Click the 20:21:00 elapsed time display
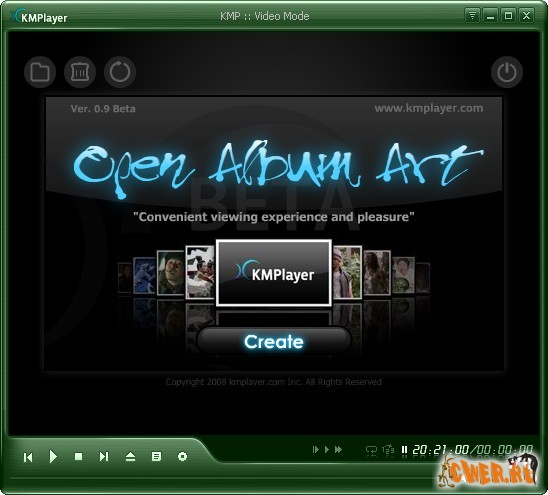The height and width of the screenshot is (495, 548). pyautogui.click(x=440, y=450)
